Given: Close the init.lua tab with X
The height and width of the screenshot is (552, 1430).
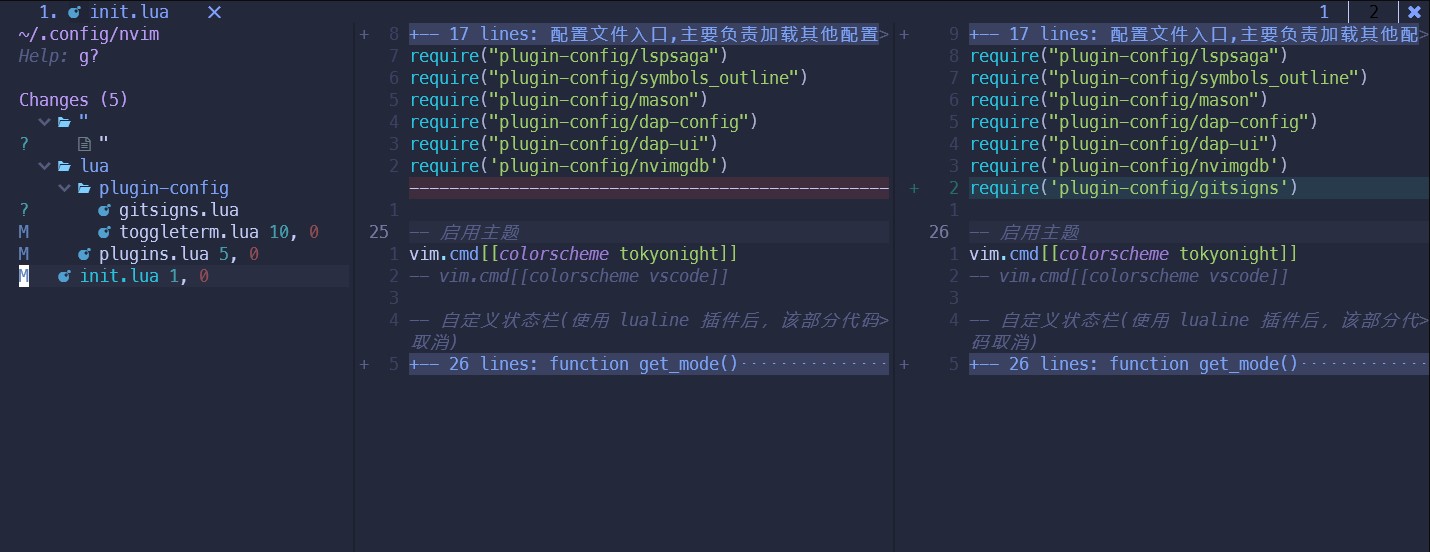Looking at the screenshot, I should point(214,12).
